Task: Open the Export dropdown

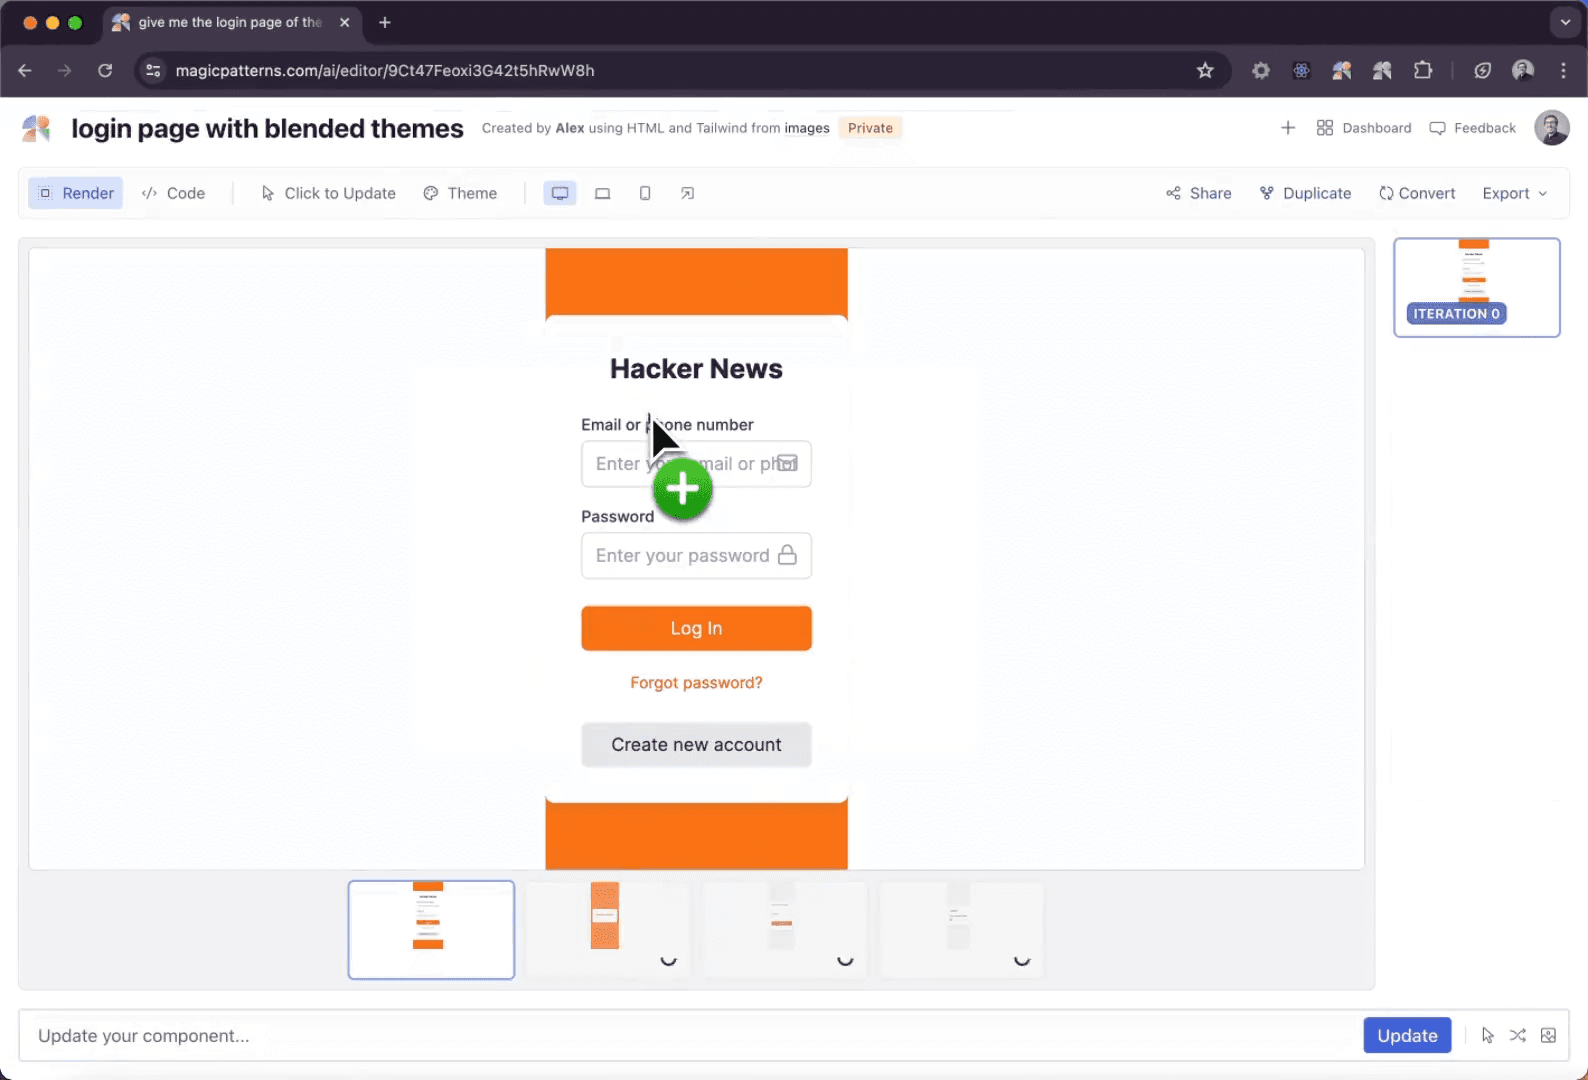Action: click(x=1514, y=193)
